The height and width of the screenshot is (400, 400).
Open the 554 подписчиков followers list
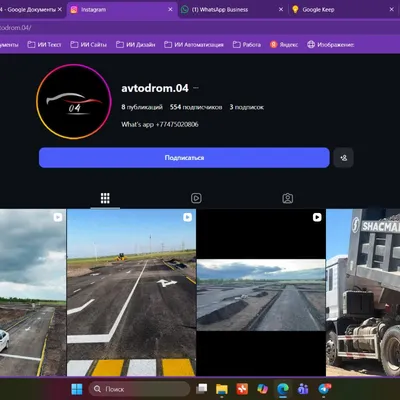click(196, 107)
